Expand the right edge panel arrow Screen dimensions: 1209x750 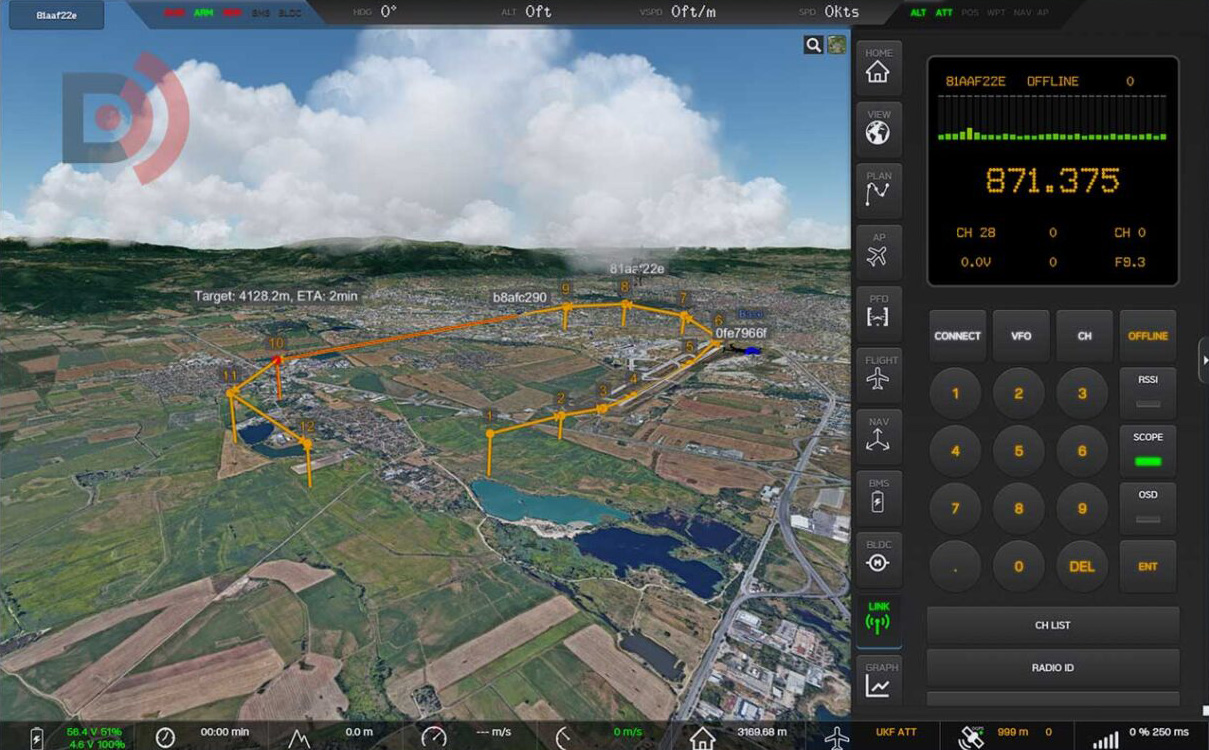(x=1204, y=360)
